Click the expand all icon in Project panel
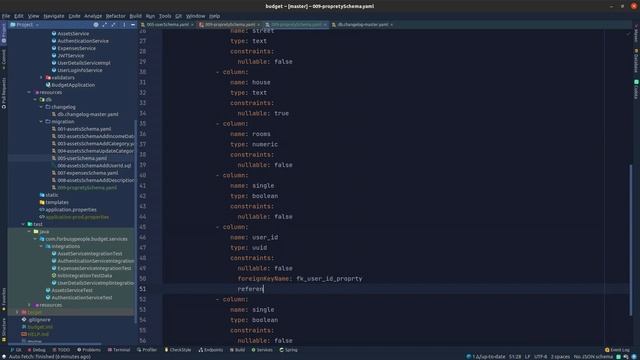 (105, 25)
